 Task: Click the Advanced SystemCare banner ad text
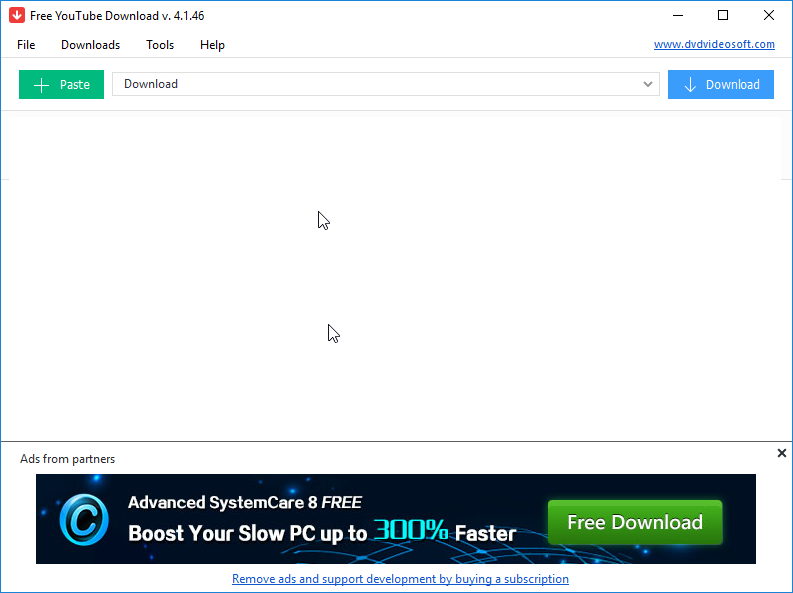pos(322,519)
